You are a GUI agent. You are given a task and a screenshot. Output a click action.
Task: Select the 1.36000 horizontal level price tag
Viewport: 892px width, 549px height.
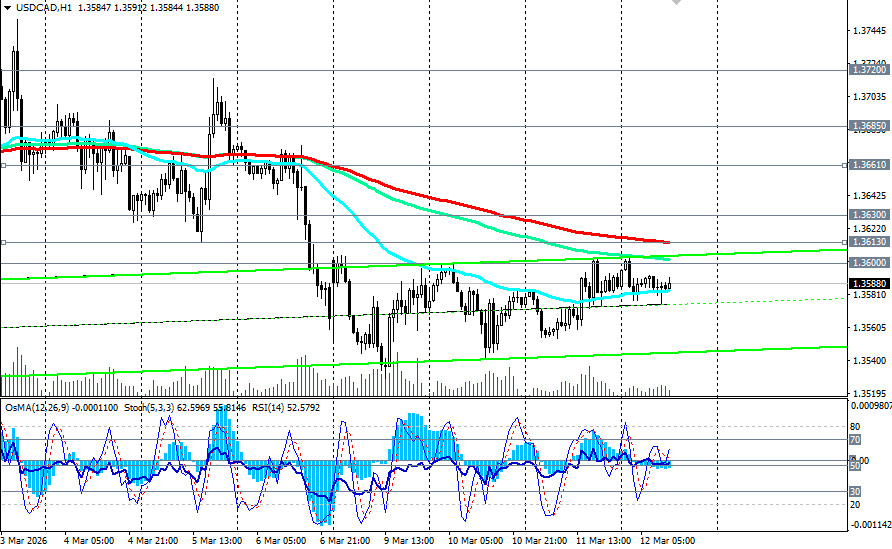pyautogui.click(x=869, y=263)
